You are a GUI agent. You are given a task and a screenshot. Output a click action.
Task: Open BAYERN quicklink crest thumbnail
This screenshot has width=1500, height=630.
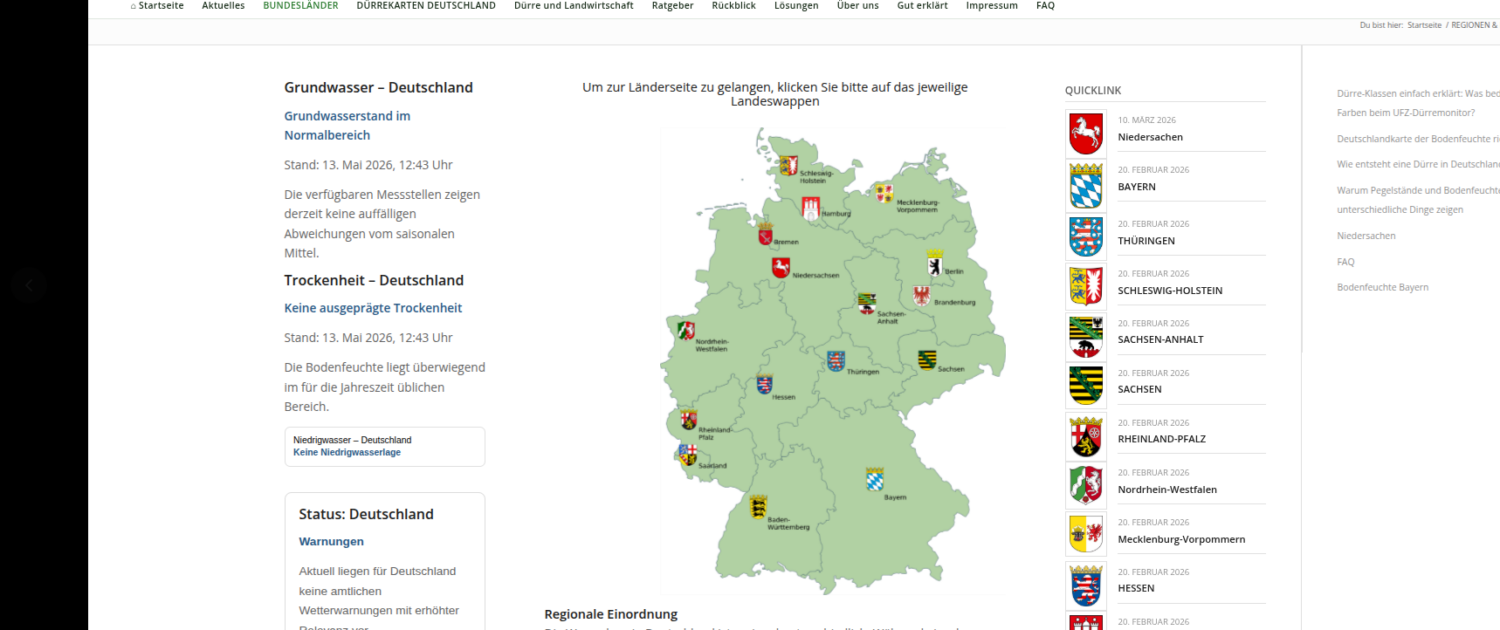[x=1086, y=185]
